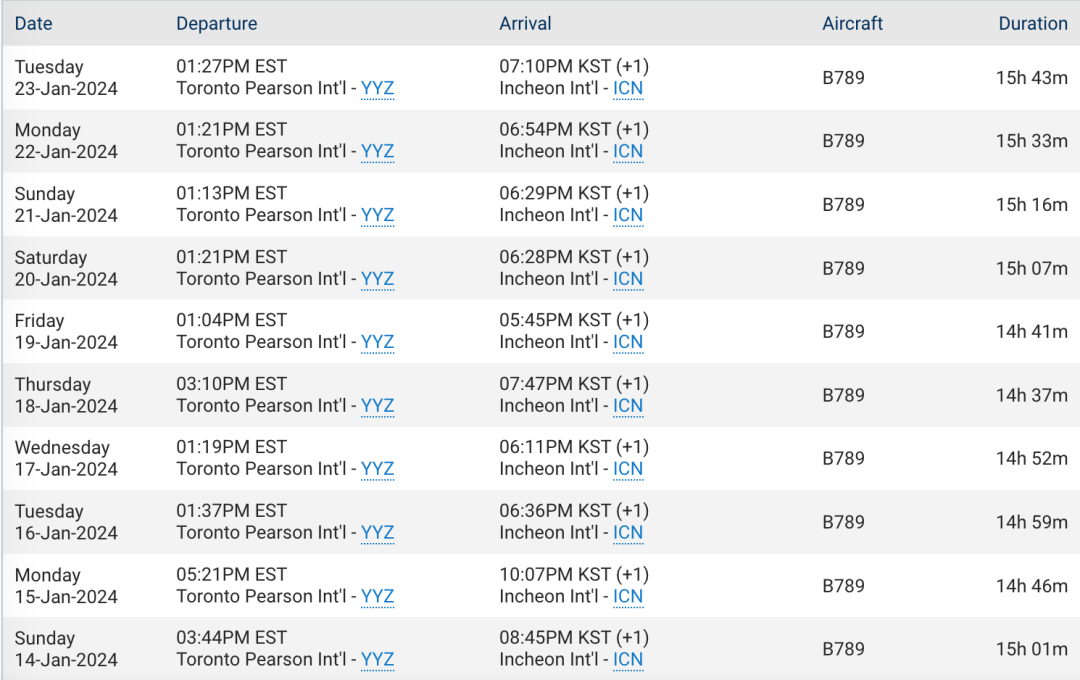Click the Duration column header
1080x680 pixels.
1032,23
